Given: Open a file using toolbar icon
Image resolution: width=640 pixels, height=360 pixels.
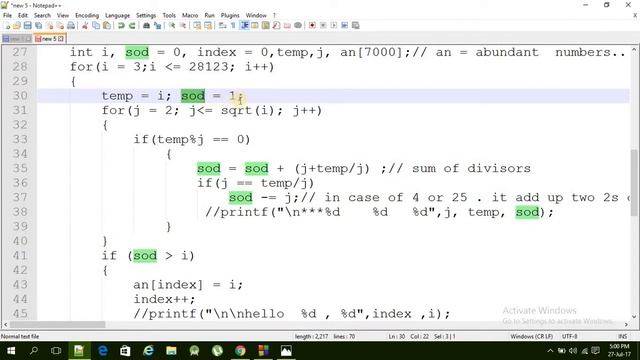Looking at the screenshot, I should coord(17,25).
